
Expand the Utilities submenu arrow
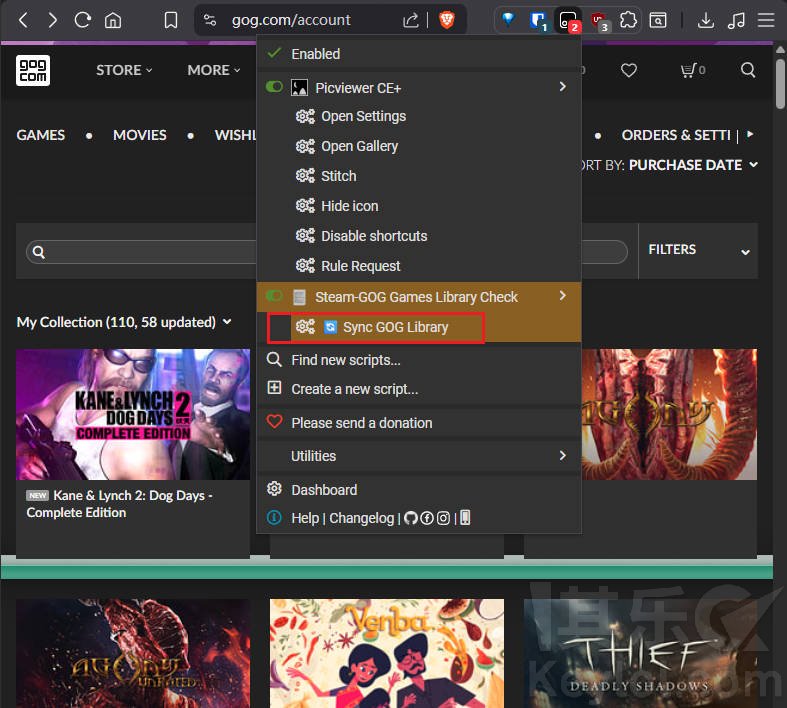pos(562,456)
